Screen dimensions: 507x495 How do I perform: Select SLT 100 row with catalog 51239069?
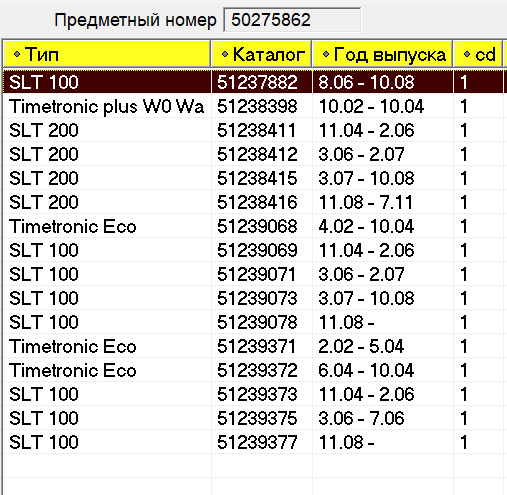click(x=253, y=250)
